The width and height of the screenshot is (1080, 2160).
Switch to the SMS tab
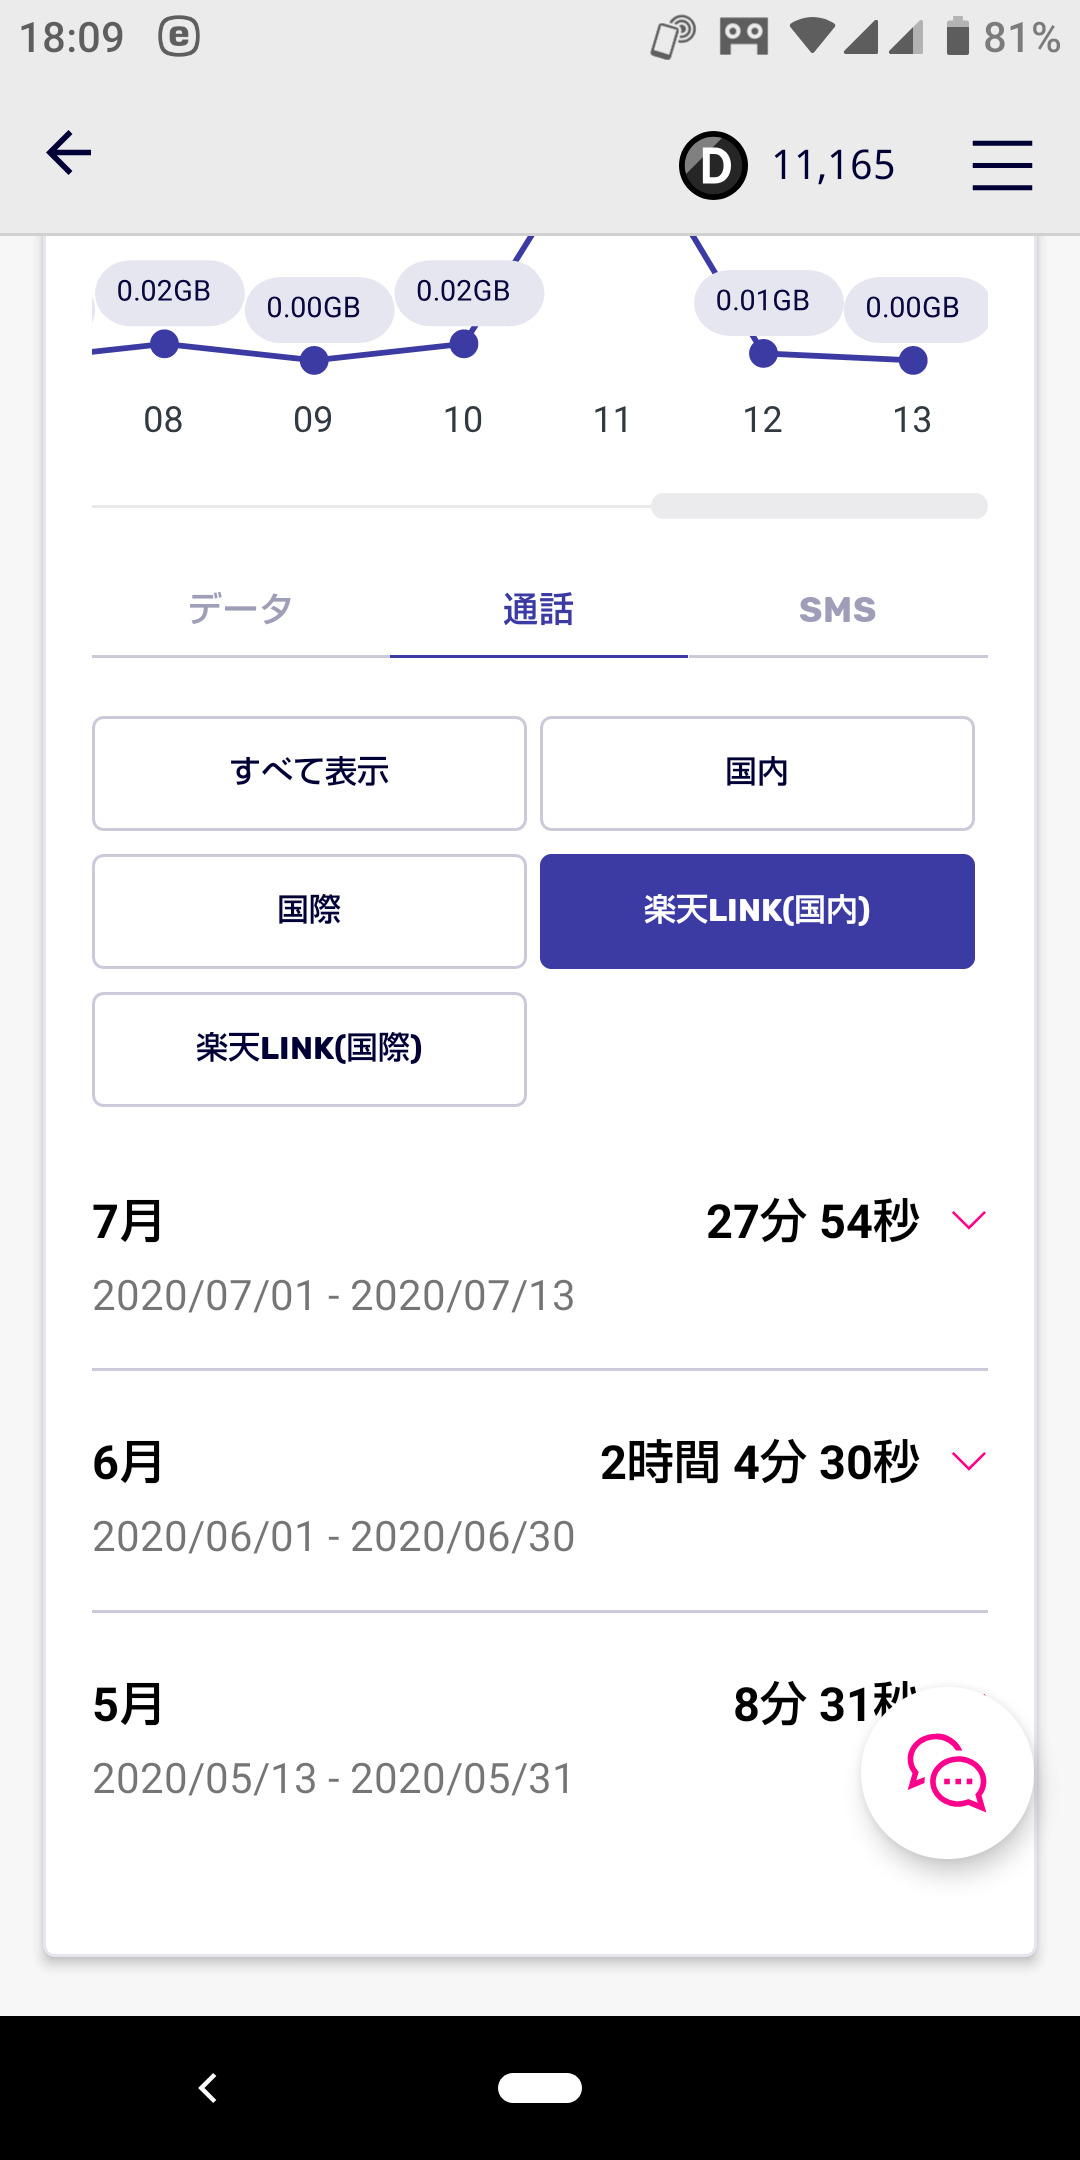click(x=837, y=609)
